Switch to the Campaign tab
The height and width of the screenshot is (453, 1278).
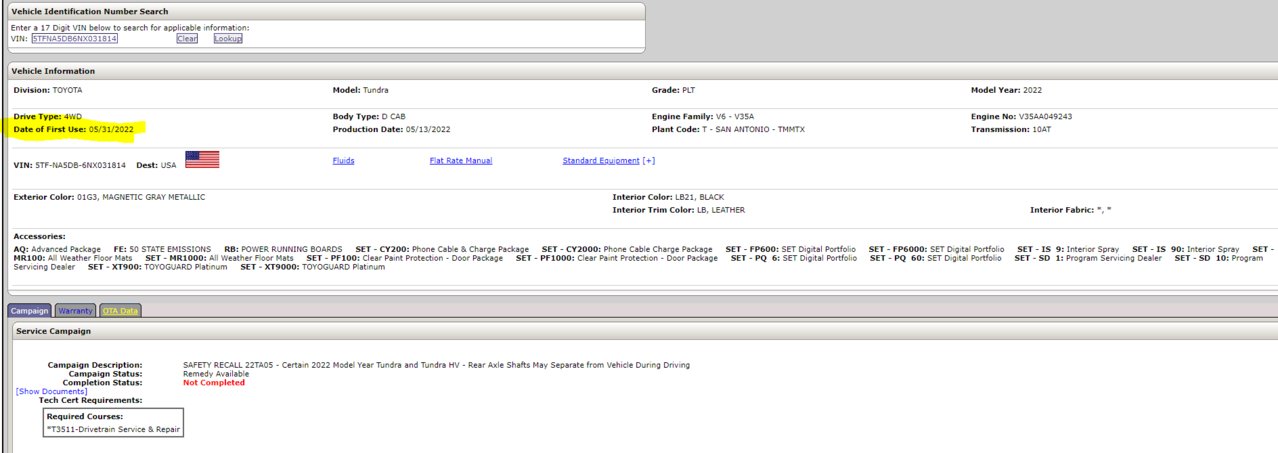(x=29, y=310)
